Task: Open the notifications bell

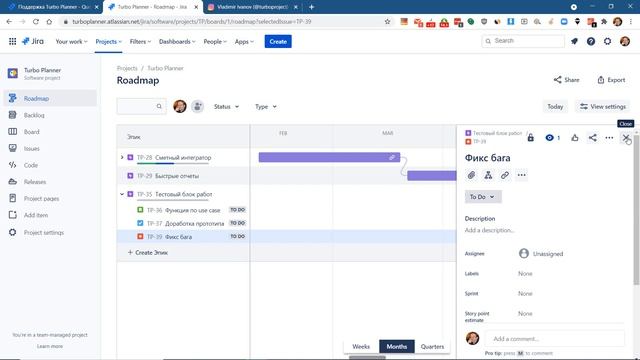Action: [x=574, y=41]
